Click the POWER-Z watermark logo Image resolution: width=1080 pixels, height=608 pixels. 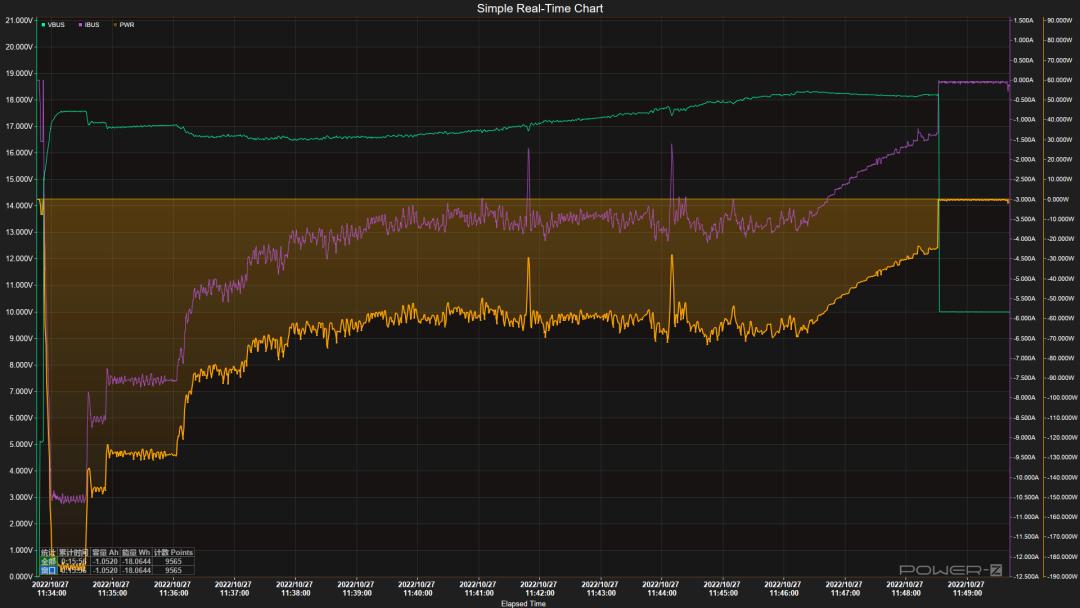click(950, 569)
